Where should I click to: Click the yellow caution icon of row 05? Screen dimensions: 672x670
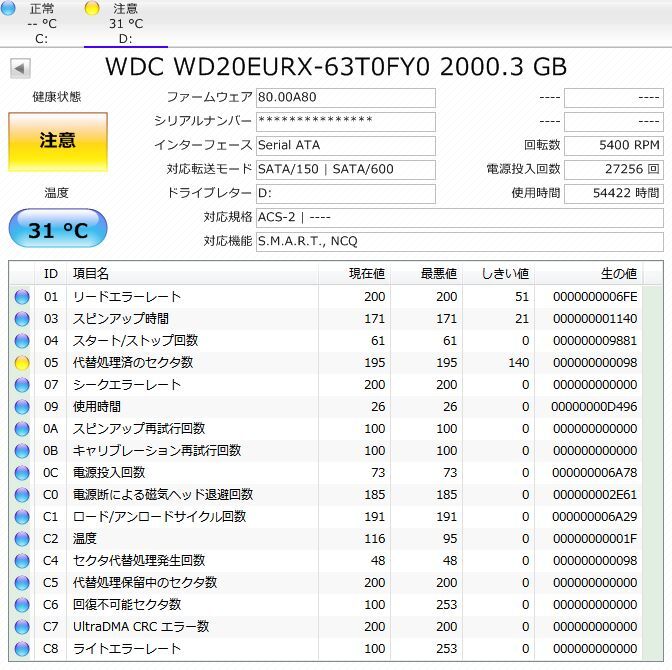(22, 363)
